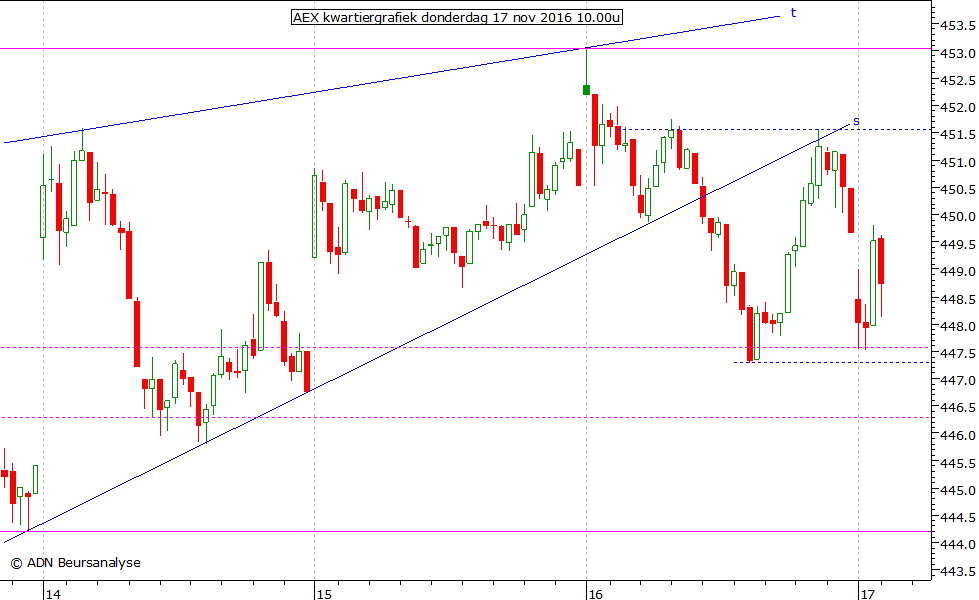The height and width of the screenshot is (600, 979).
Task: Click the trendline label 't'
Action: tap(794, 12)
